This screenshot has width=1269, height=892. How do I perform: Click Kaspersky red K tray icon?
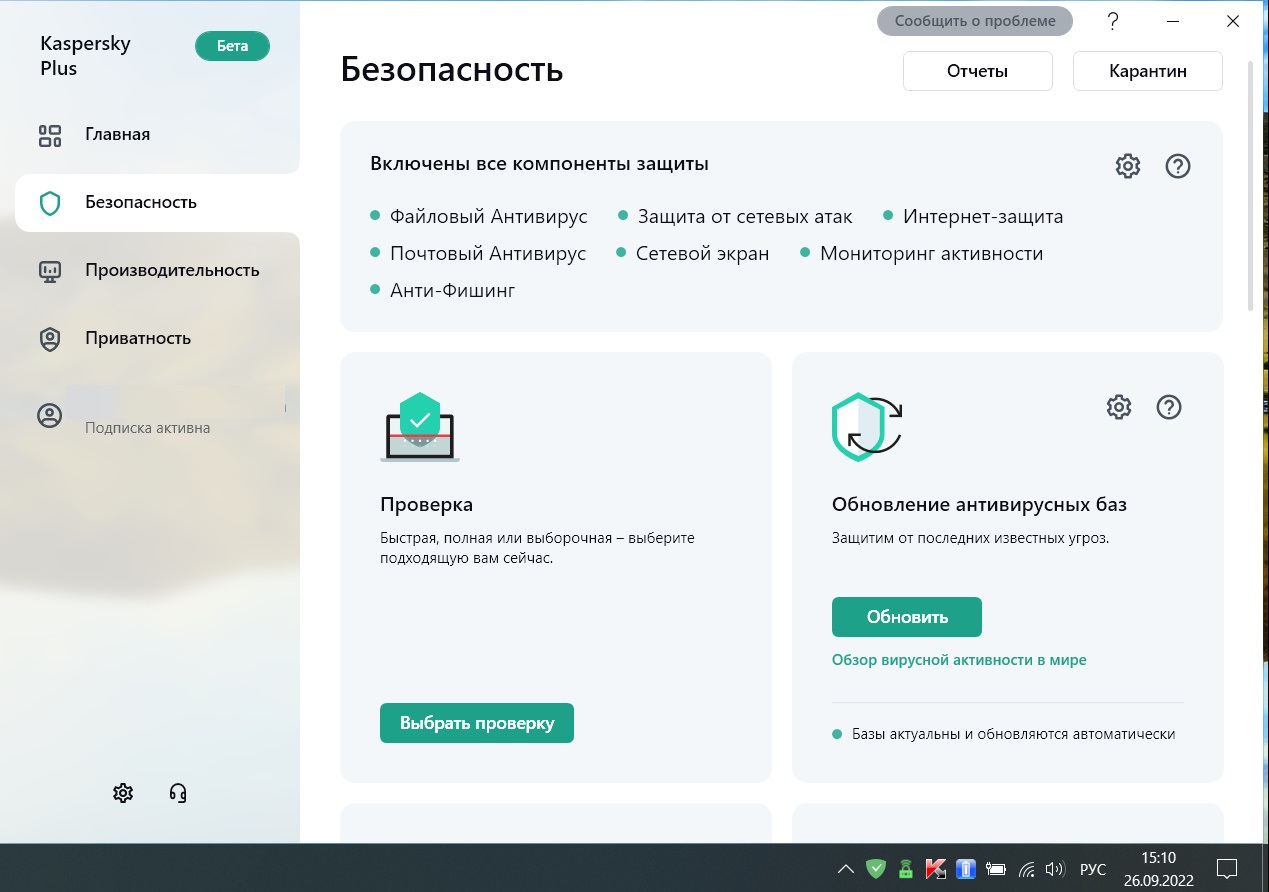(x=937, y=868)
